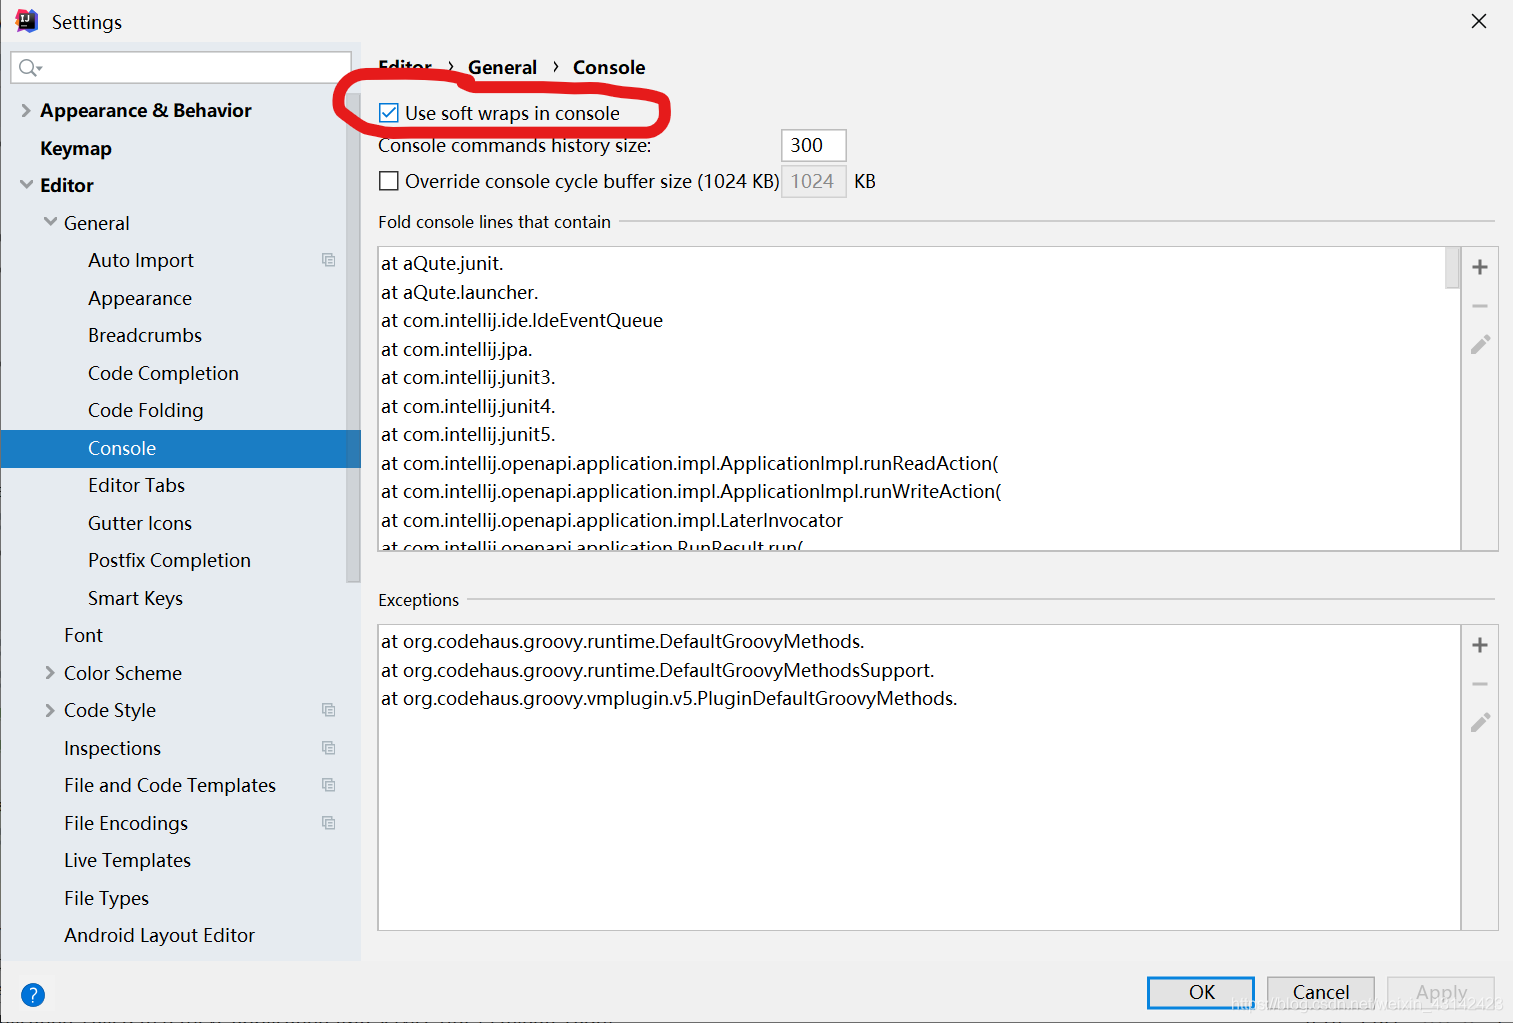Screen dimensions: 1513x1023
Task: Select the DefaultGroovyMethodsSupport. exception entry
Action: pos(658,670)
